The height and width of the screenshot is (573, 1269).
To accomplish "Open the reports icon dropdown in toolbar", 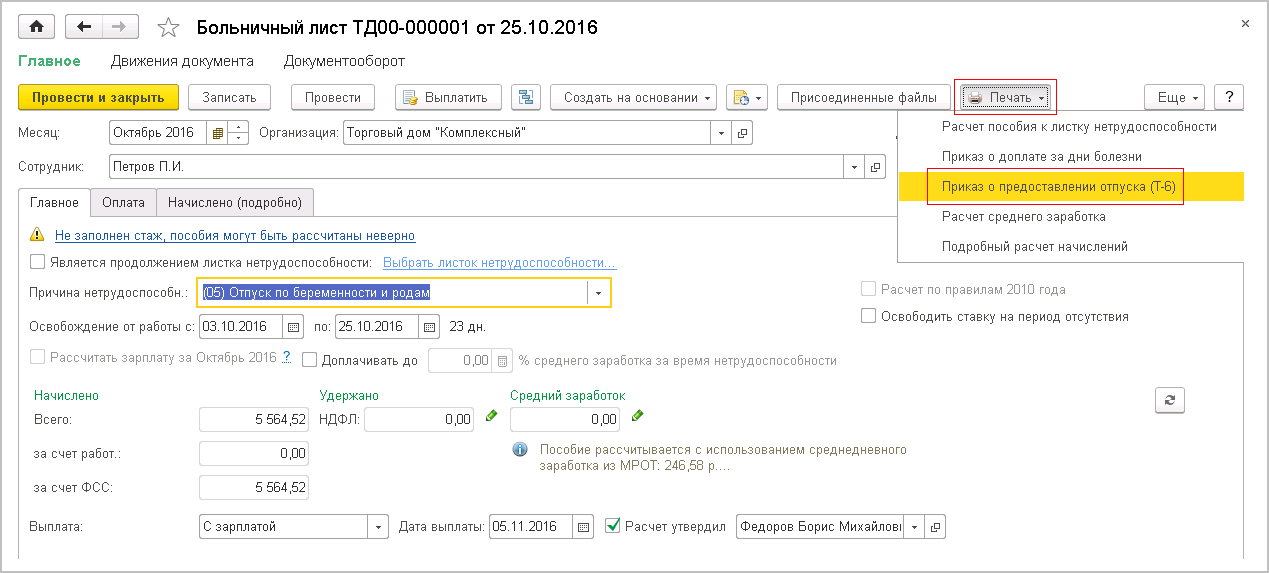I will 746,97.
